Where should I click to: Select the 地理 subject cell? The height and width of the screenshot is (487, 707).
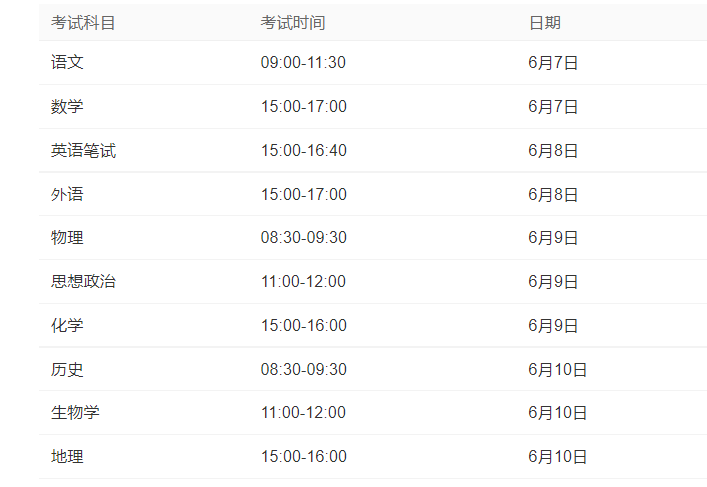pyautogui.click(x=67, y=456)
